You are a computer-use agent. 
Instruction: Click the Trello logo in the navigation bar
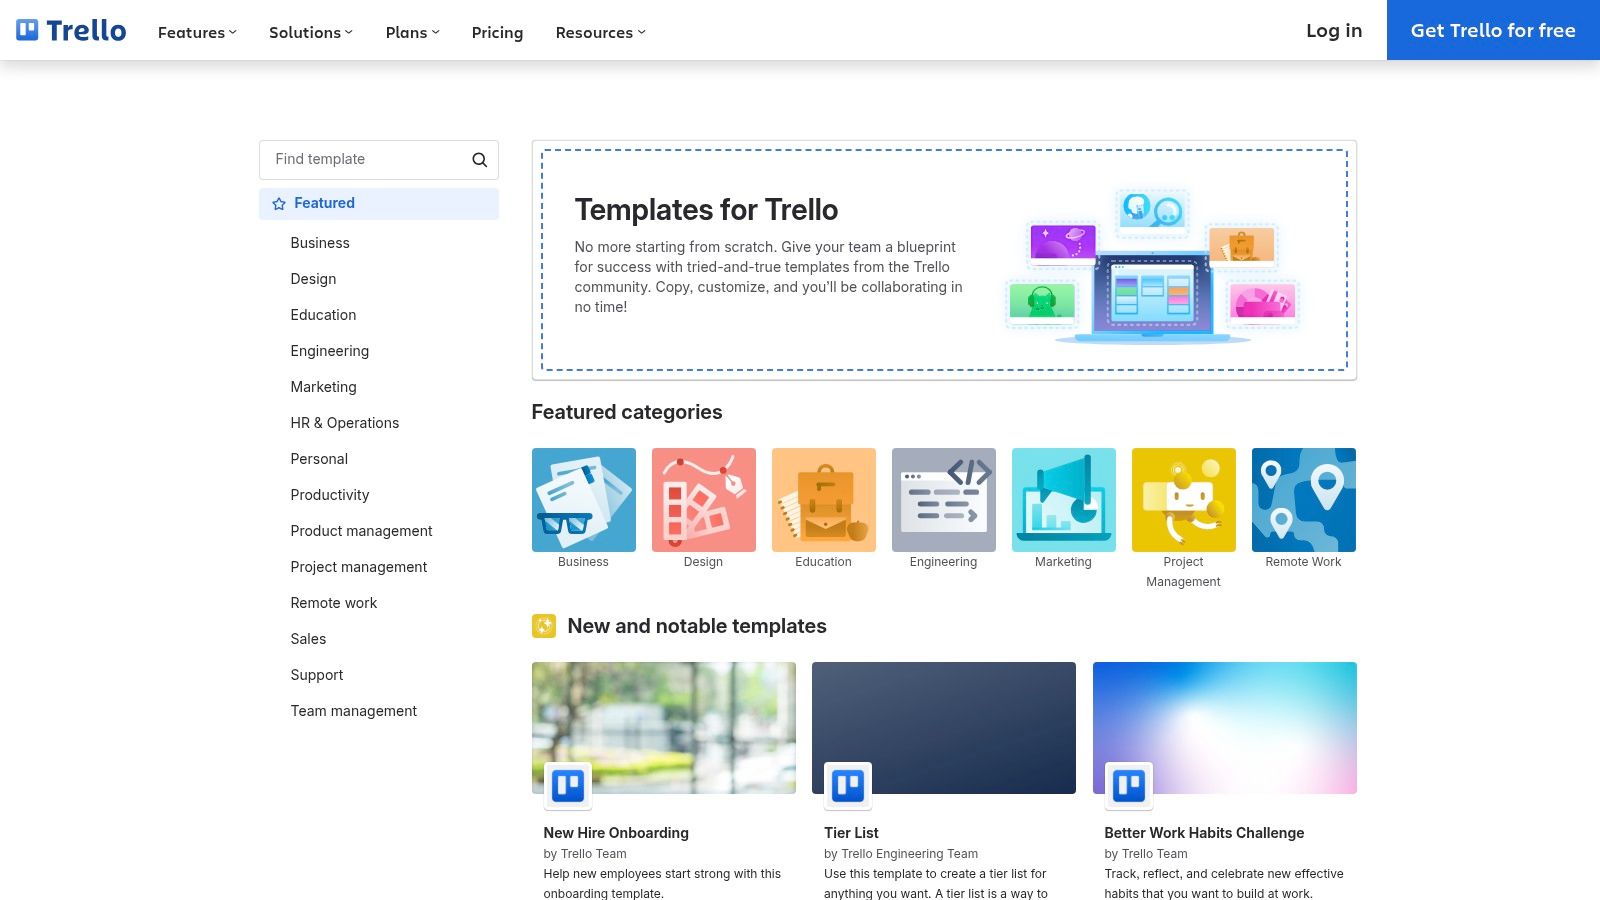click(x=70, y=30)
